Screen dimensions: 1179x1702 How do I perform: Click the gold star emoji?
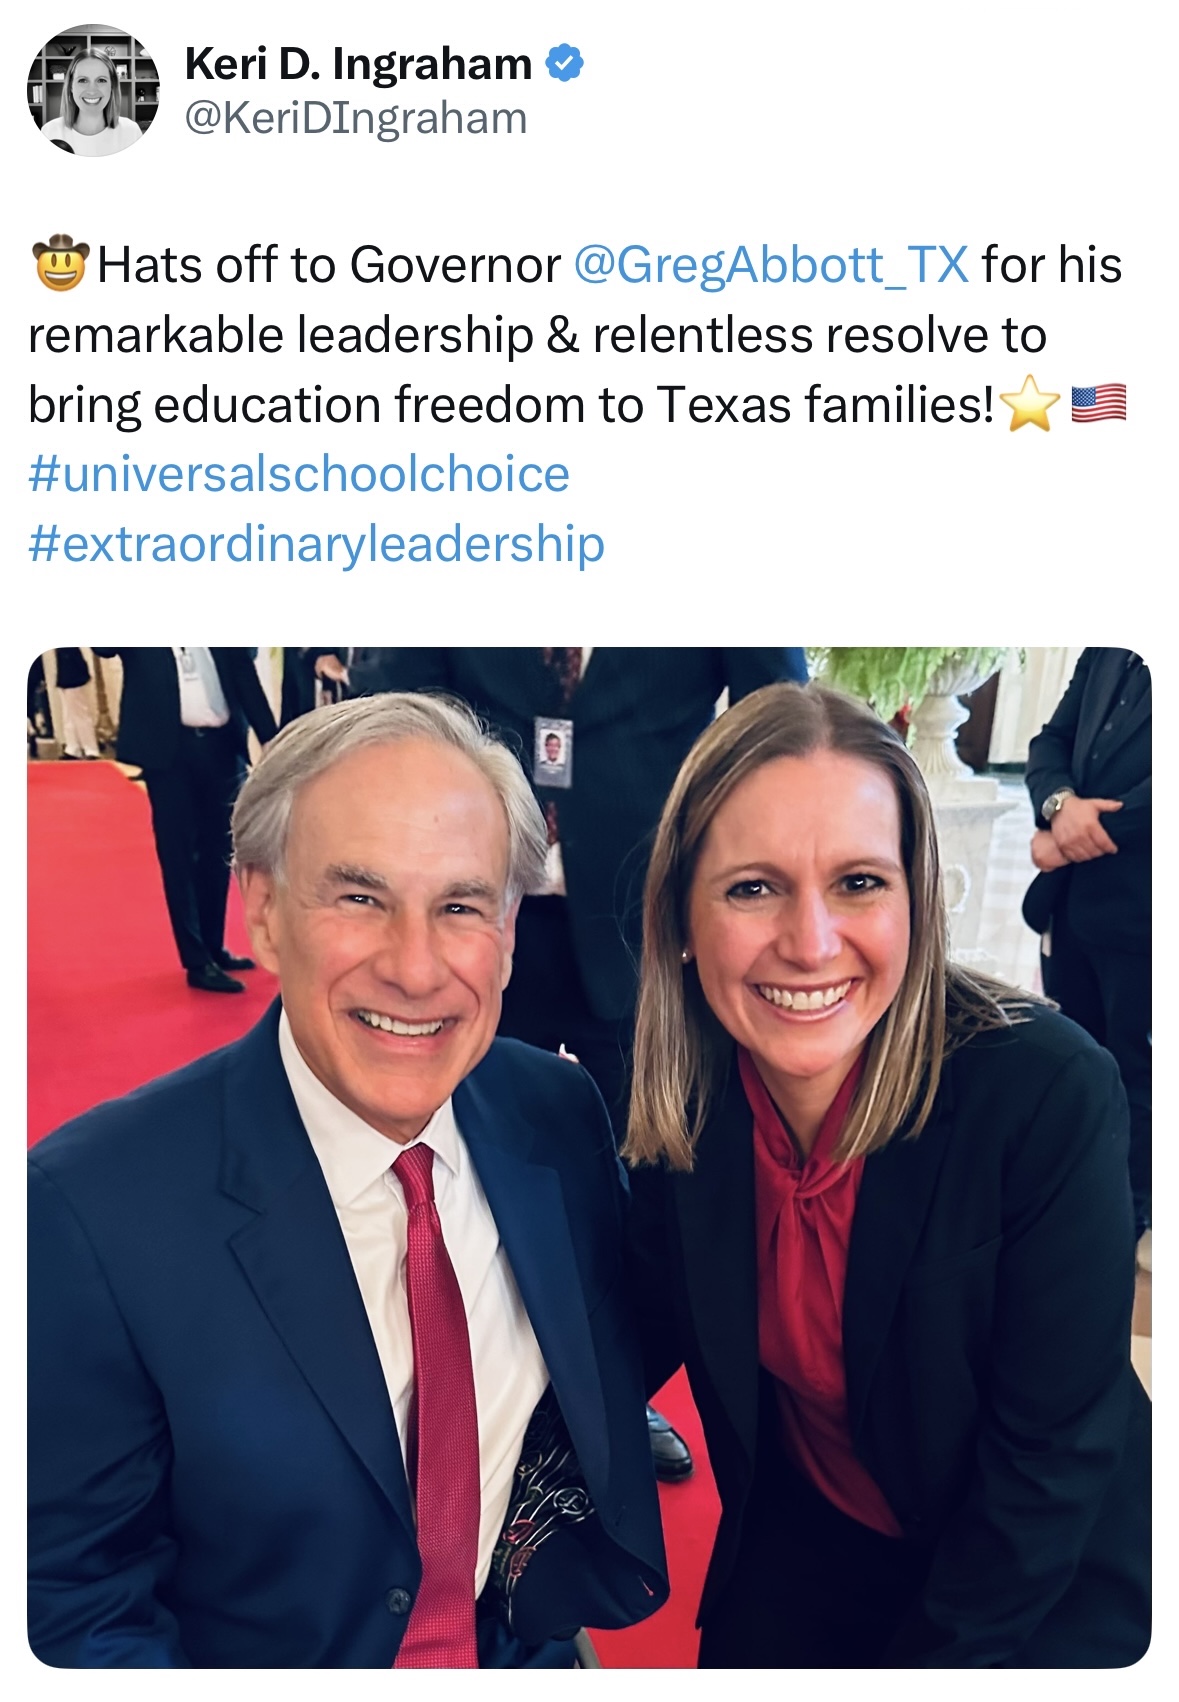point(1030,405)
